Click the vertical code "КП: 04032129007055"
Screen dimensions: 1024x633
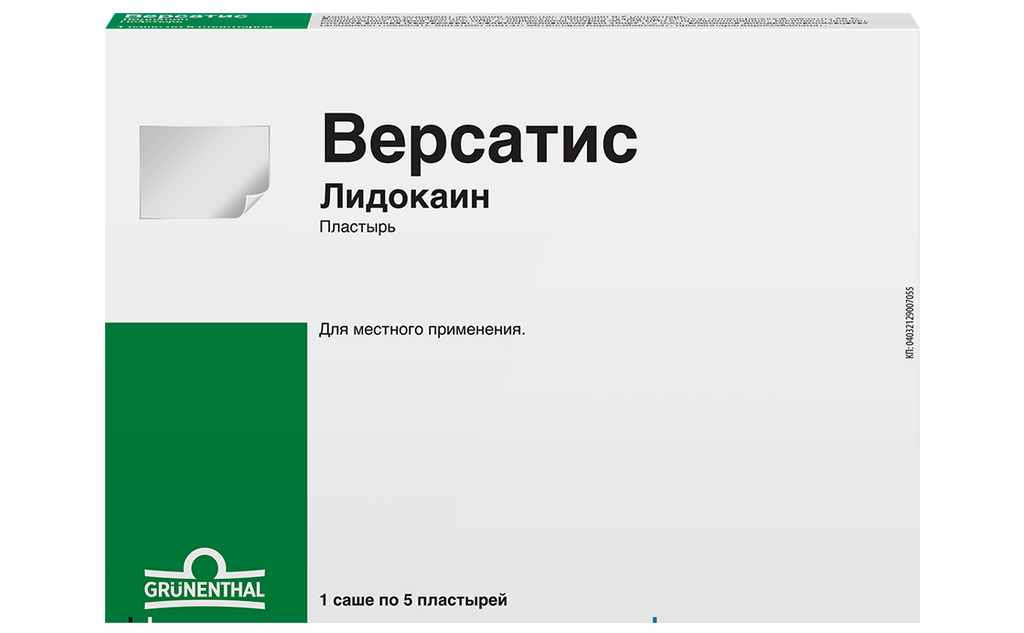coord(910,323)
